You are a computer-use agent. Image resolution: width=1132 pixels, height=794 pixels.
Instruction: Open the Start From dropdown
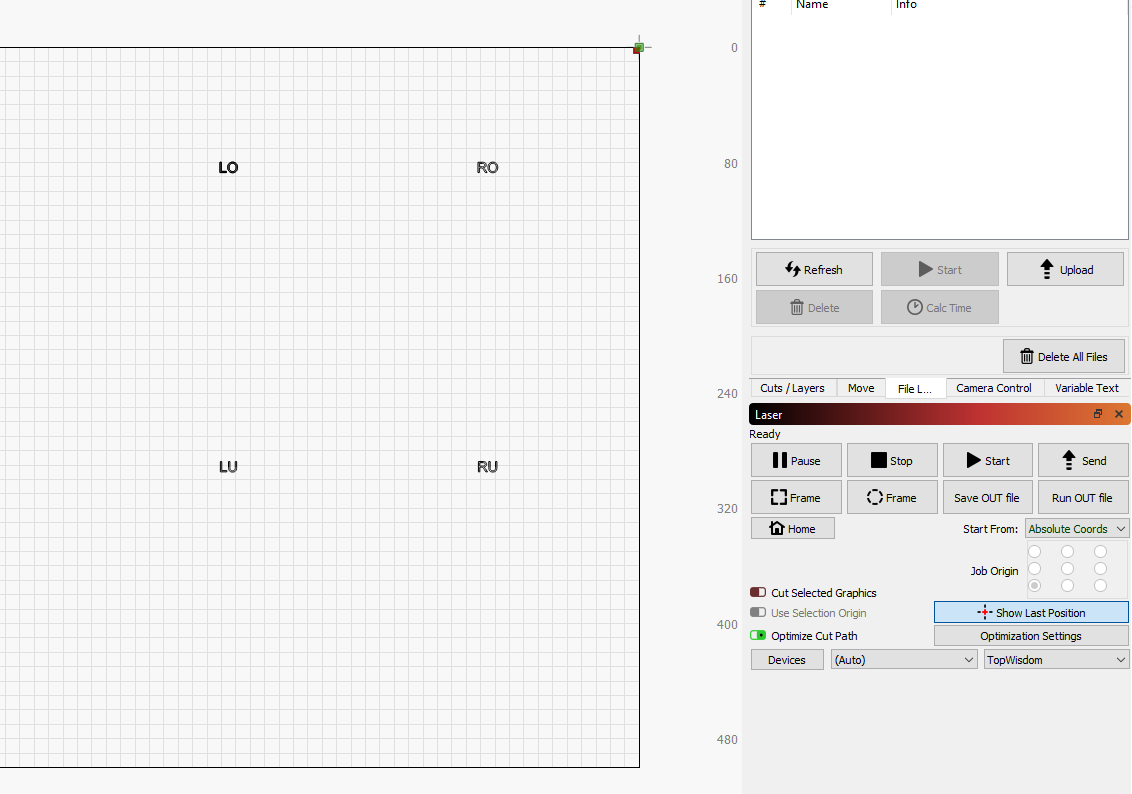point(1076,529)
